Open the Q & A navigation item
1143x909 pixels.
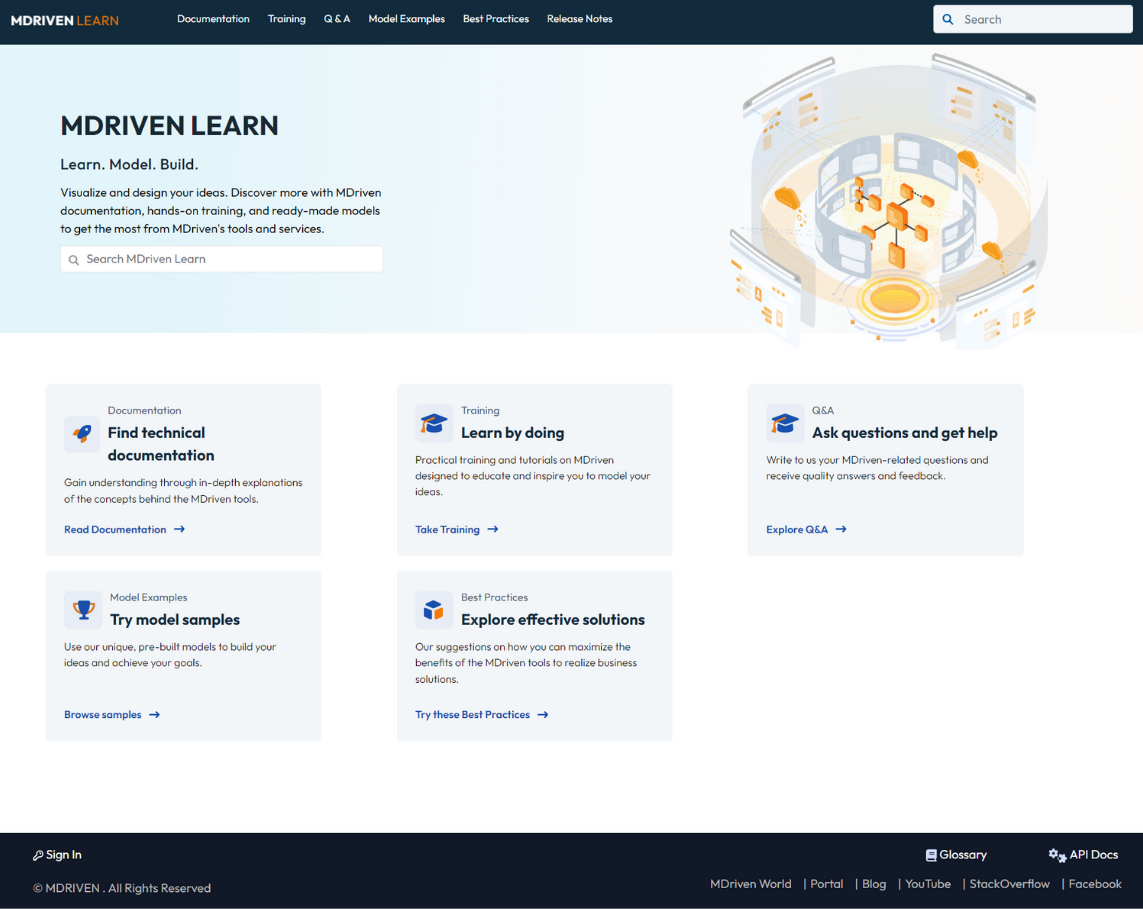(337, 19)
